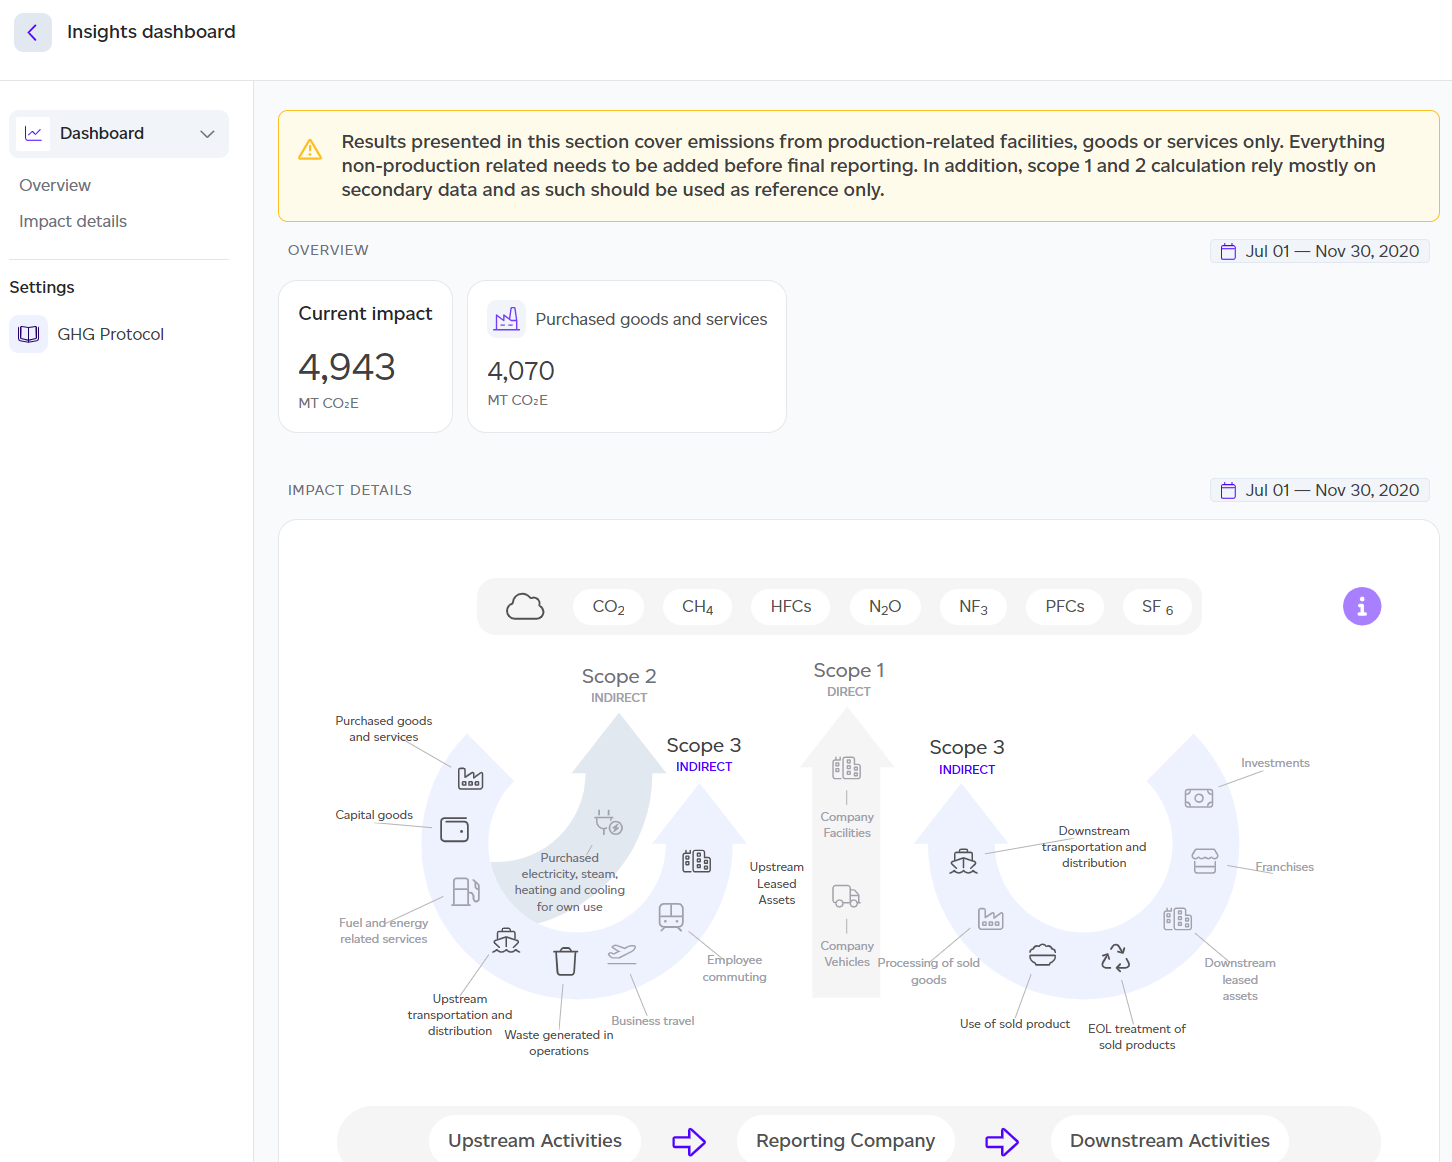Click the fuel pump icon in diagram

coord(466,891)
